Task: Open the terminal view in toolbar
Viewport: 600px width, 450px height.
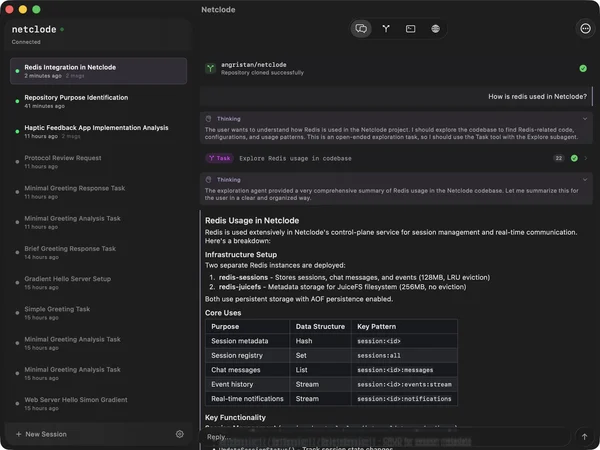Action: click(411, 29)
